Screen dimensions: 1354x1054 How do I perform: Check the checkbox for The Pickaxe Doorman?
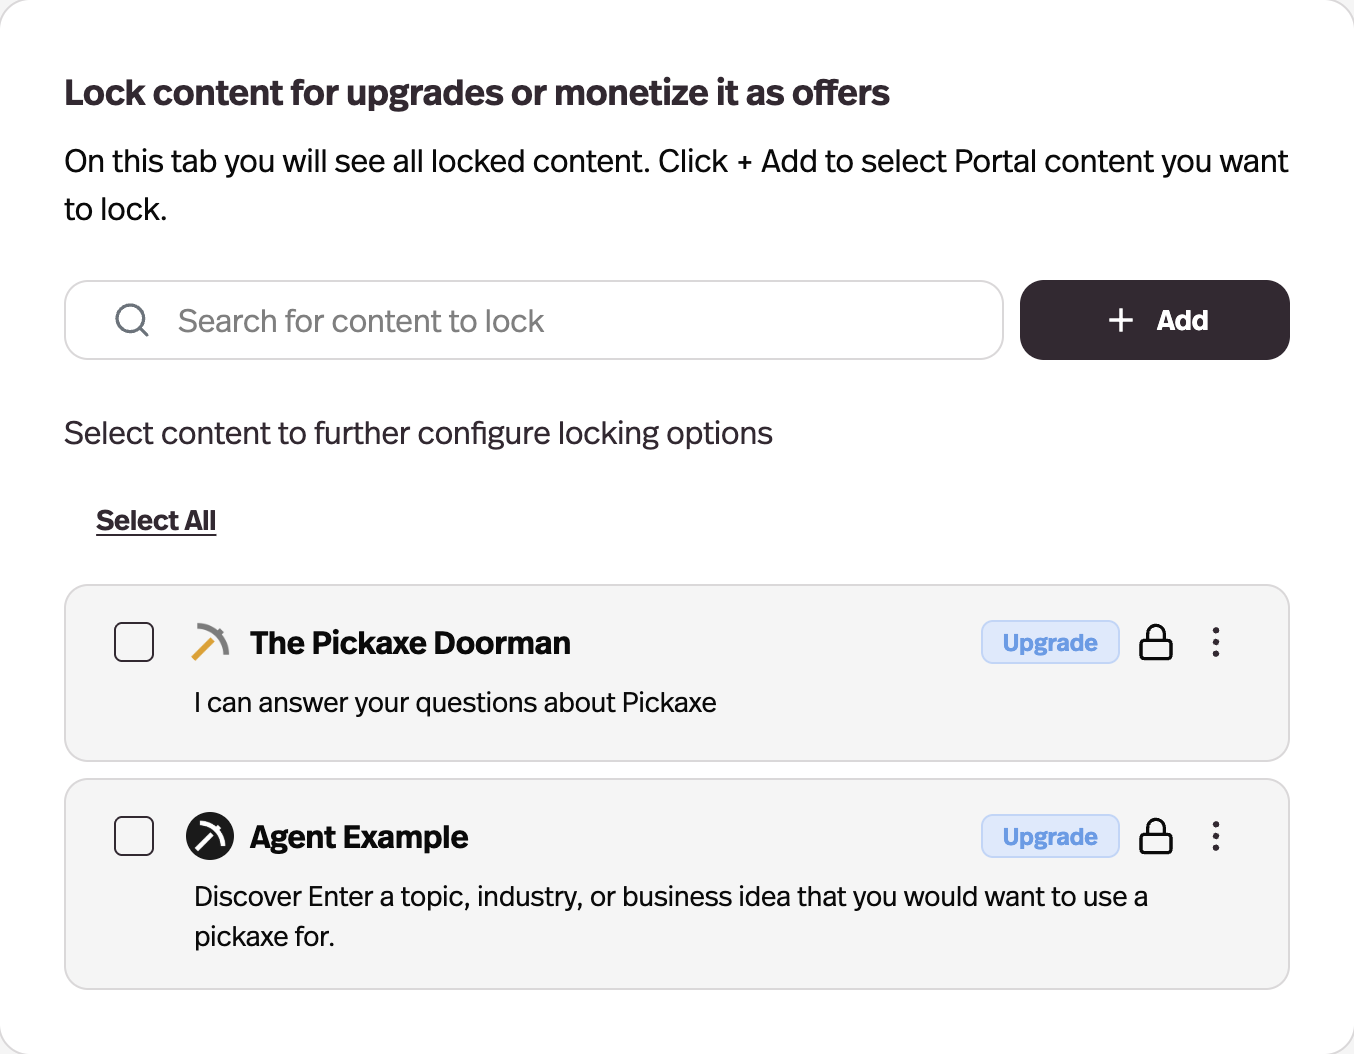pos(133,642)
